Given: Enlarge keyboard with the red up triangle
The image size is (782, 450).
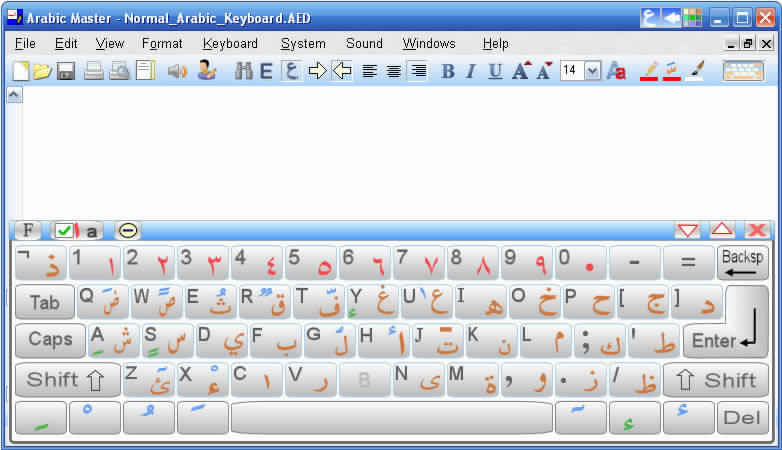Looking at the screenshot, I should [x=722, y=230].
